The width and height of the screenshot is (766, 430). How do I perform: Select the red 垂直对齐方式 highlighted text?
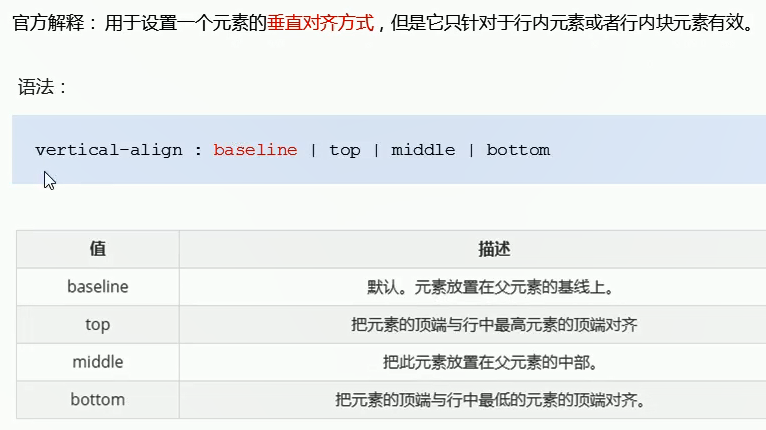pos(320,23)
